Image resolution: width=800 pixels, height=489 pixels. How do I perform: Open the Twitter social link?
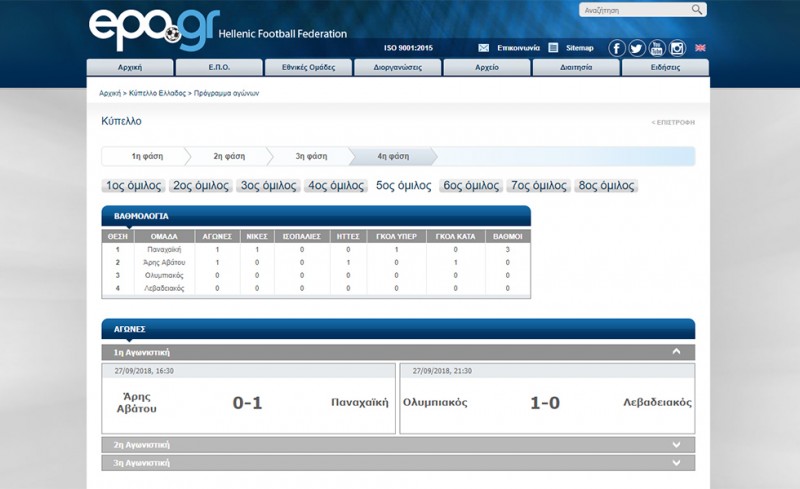click(637, 48)
